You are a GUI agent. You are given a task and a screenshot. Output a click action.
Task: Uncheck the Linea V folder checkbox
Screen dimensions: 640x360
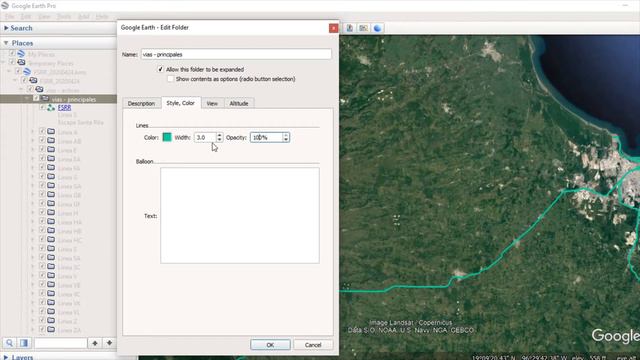pos(42,275)
